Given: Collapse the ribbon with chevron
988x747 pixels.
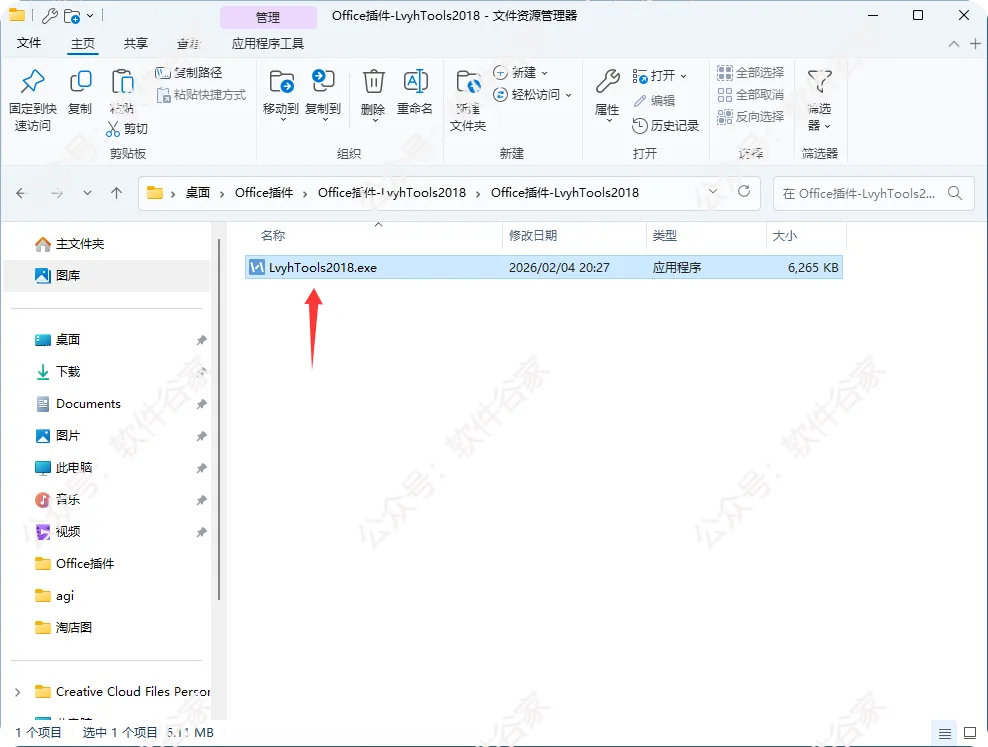Looking at the screenshot, I should click(954, 43).
